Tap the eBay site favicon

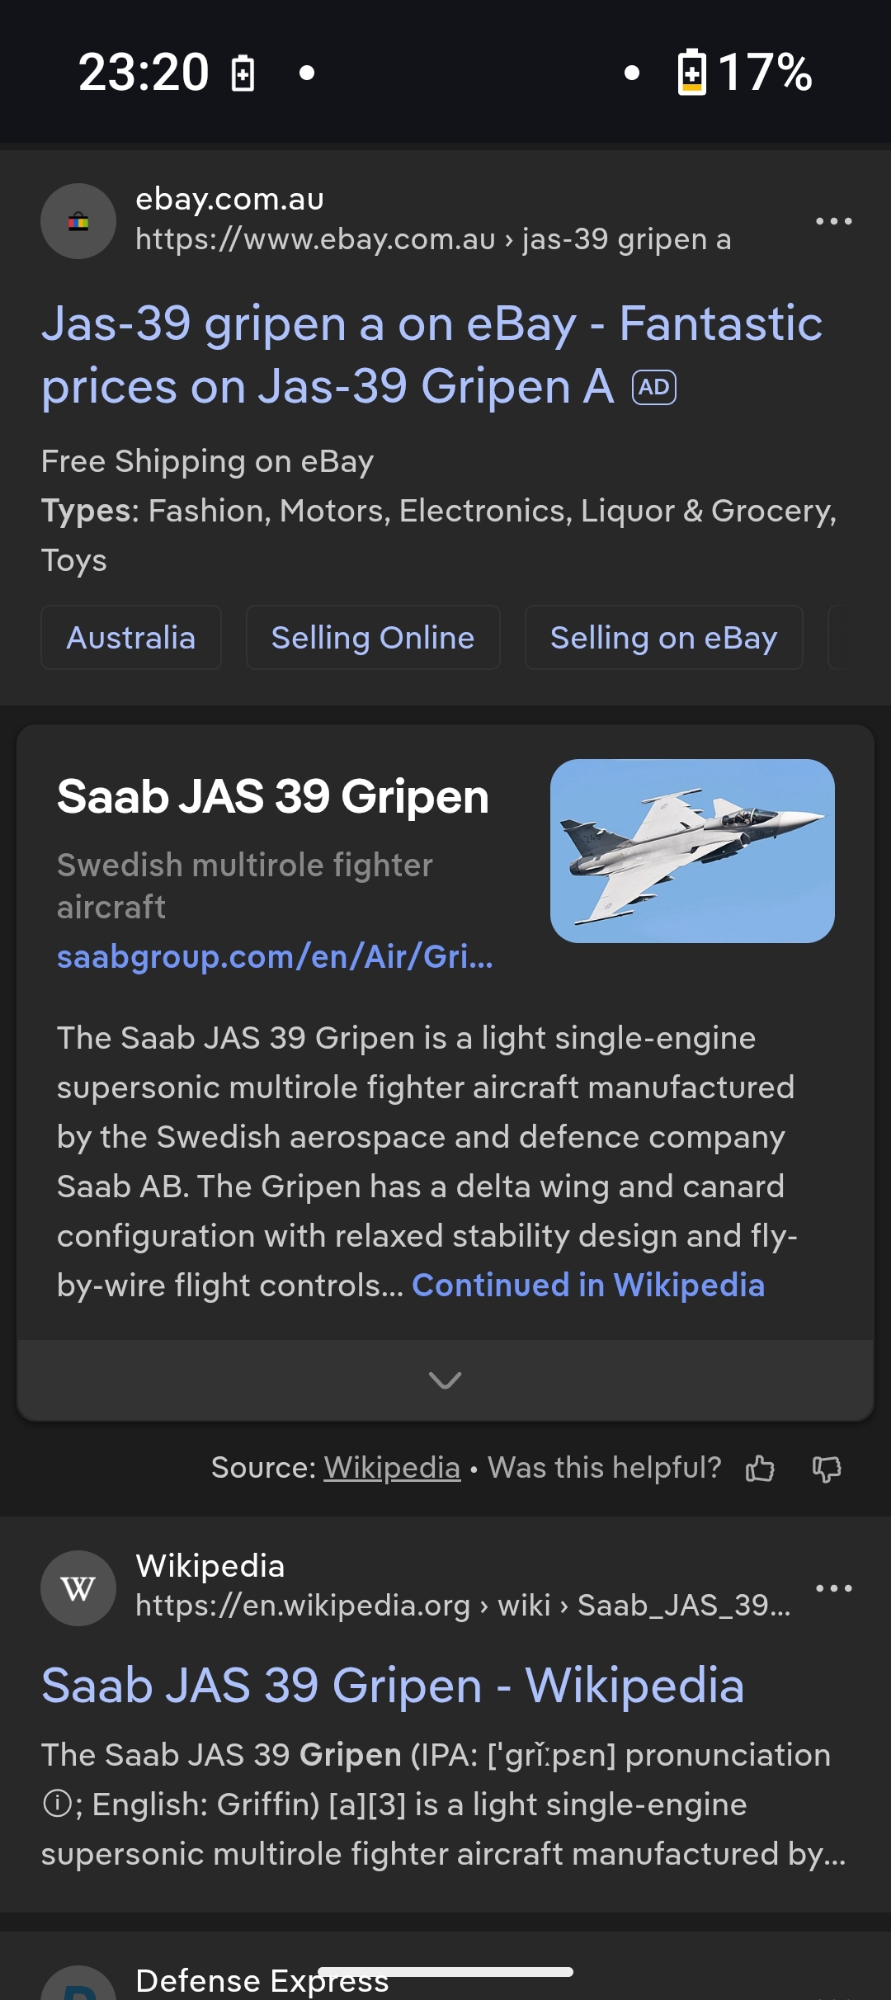78,221
